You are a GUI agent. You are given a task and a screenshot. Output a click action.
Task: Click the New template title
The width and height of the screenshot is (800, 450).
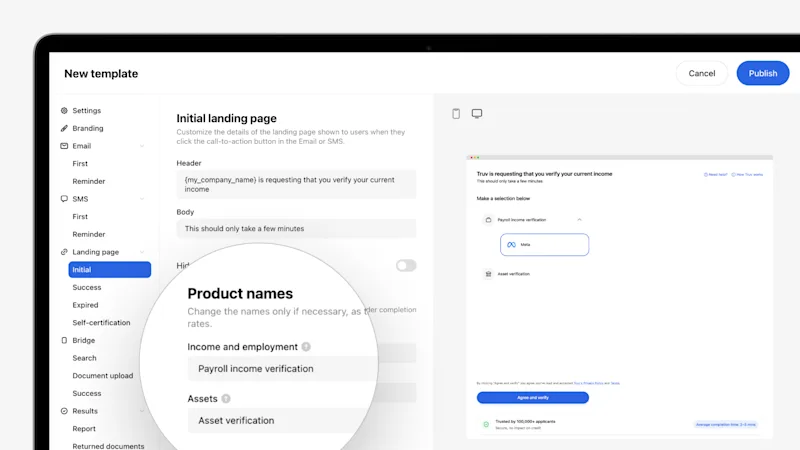101,73
